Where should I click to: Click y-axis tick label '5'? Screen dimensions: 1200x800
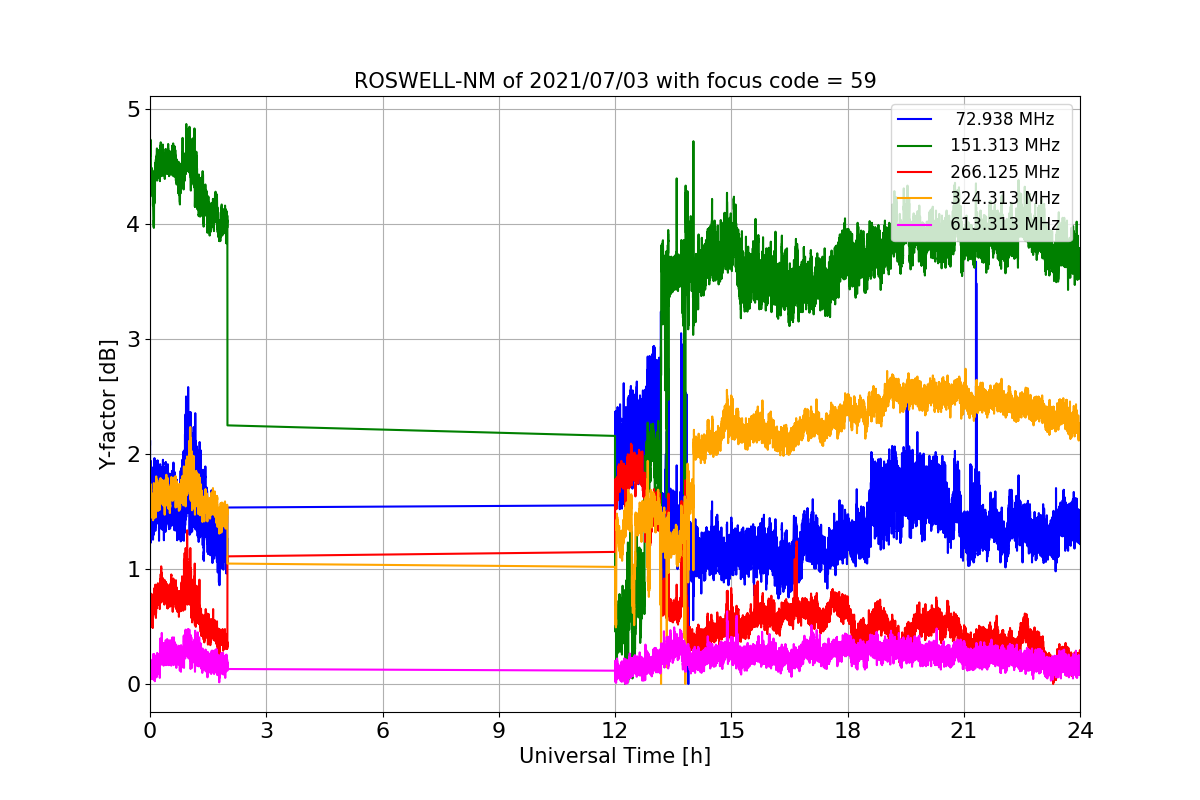coord(134,109)
